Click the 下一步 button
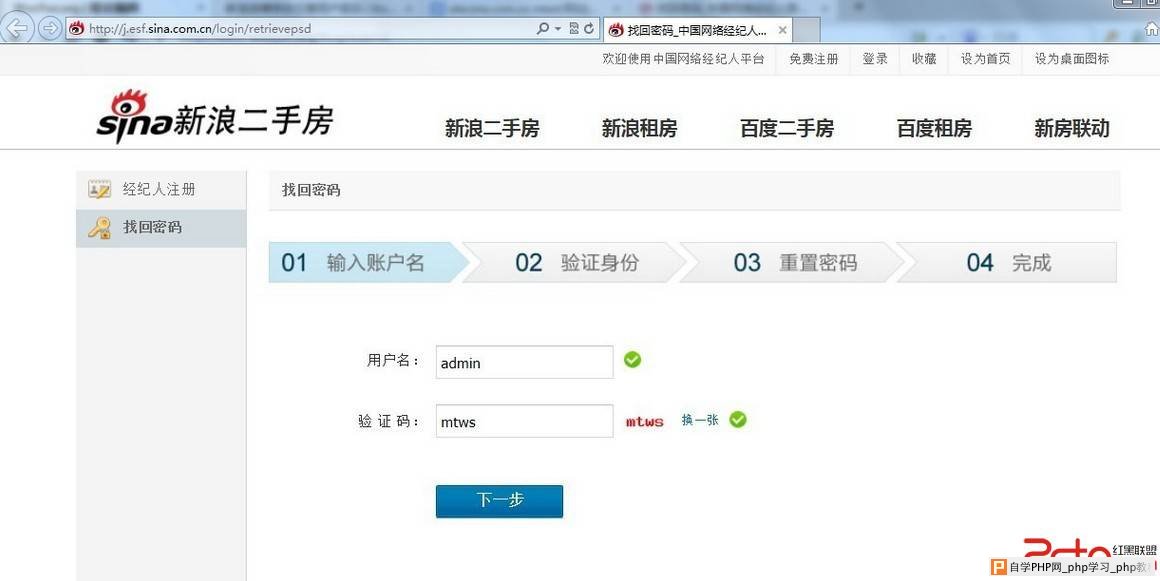This screenshot has width=1160, height=581. tap(499, 501)
